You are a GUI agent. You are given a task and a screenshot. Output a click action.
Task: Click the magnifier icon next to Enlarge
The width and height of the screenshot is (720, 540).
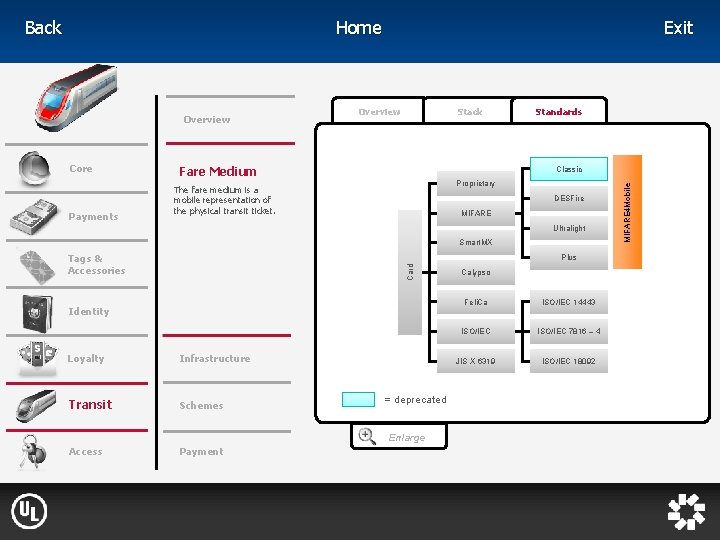(x=367, y=436)
